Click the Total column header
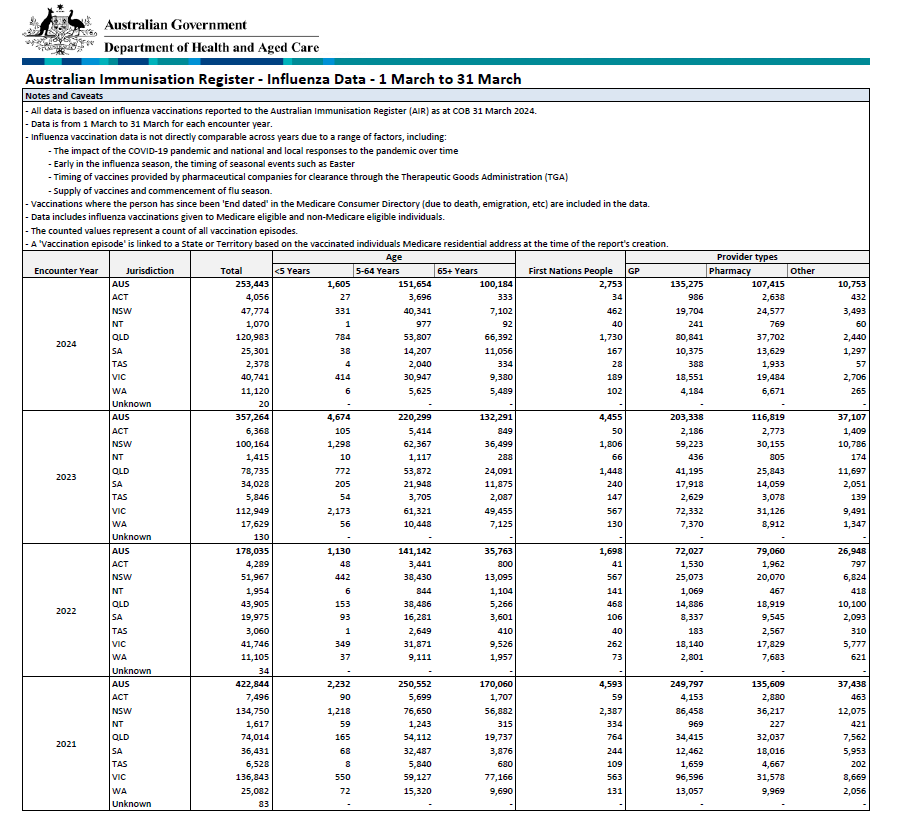Viewport: 900px width, 822px height. [x=231, y=271]
